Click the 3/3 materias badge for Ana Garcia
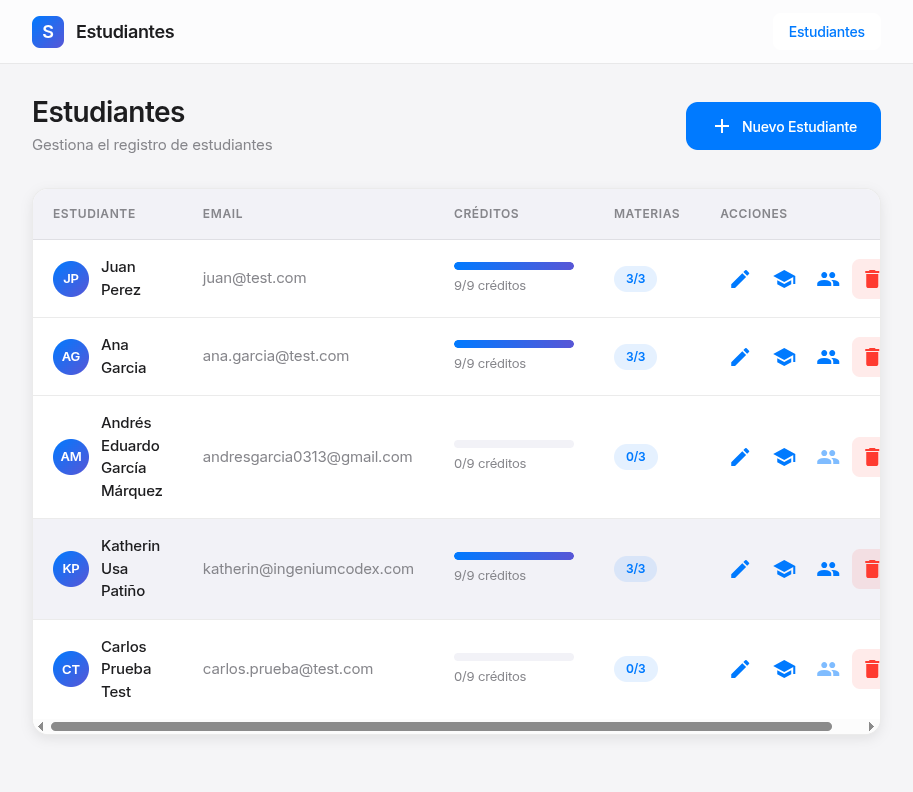The image size is (913, 792). point(635,357)
